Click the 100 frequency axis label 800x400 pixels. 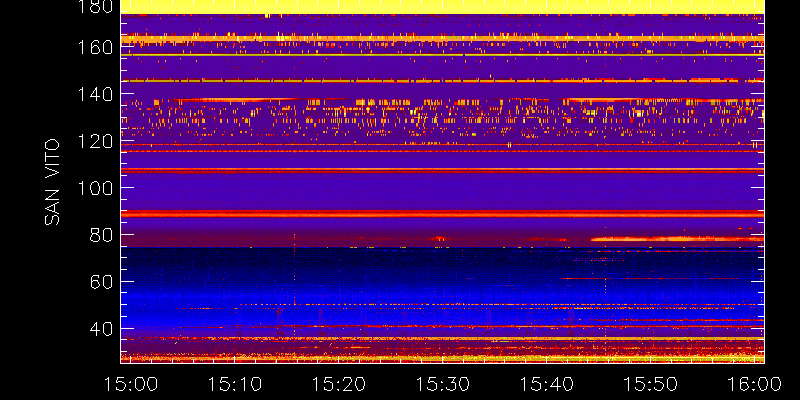96,188
